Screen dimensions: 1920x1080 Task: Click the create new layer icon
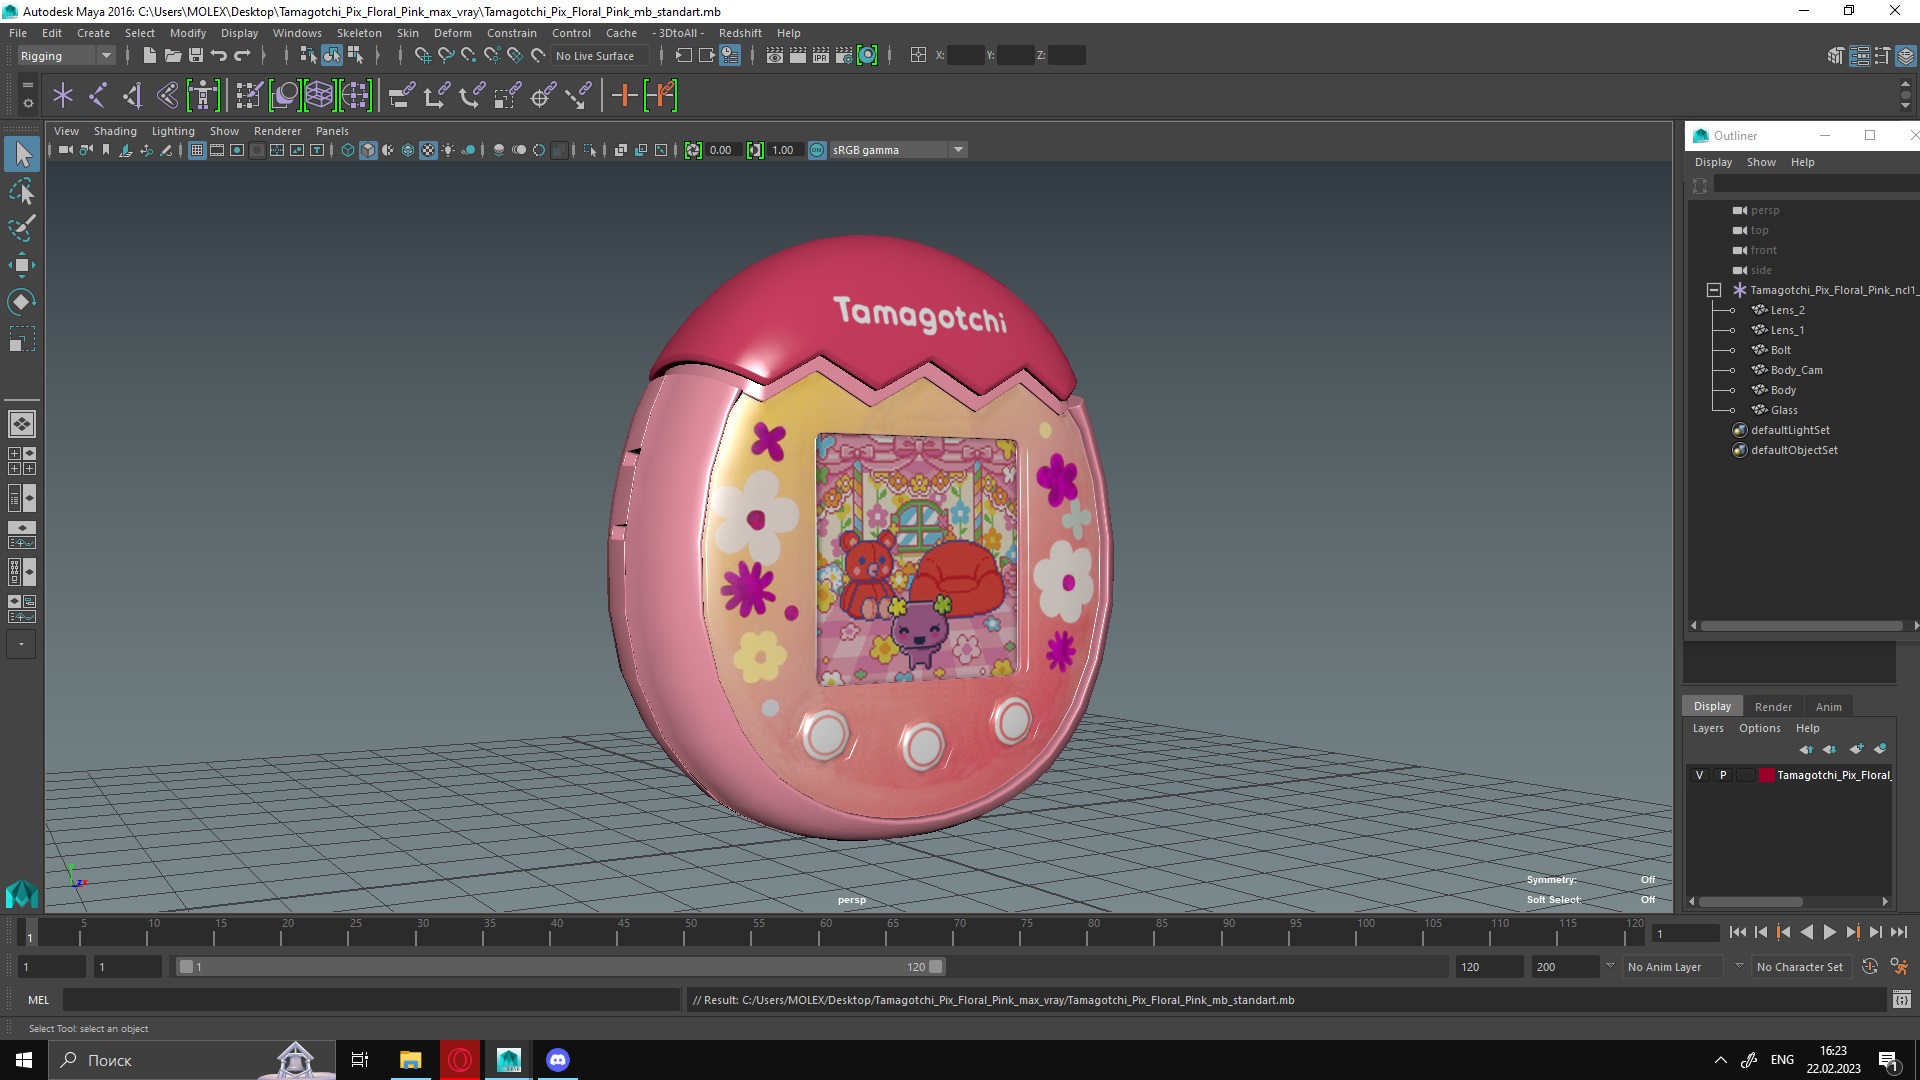click(x=1856, y=749)
